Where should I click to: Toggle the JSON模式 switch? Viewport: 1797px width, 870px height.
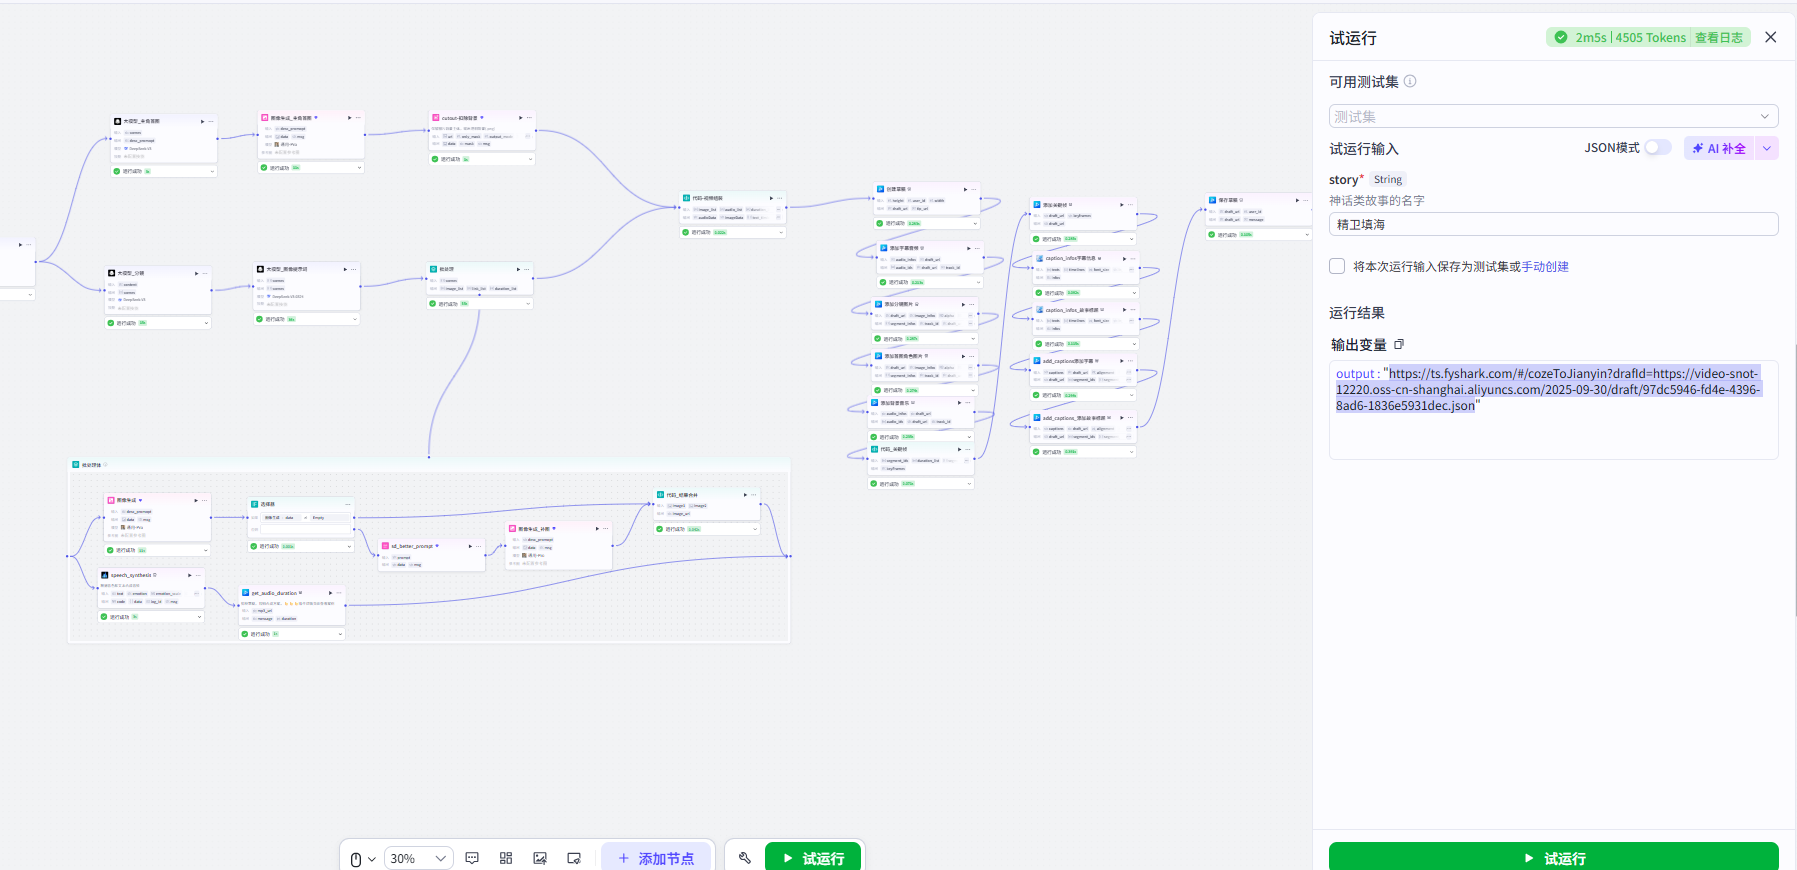pyautogui.click(x=1658, y=148)
